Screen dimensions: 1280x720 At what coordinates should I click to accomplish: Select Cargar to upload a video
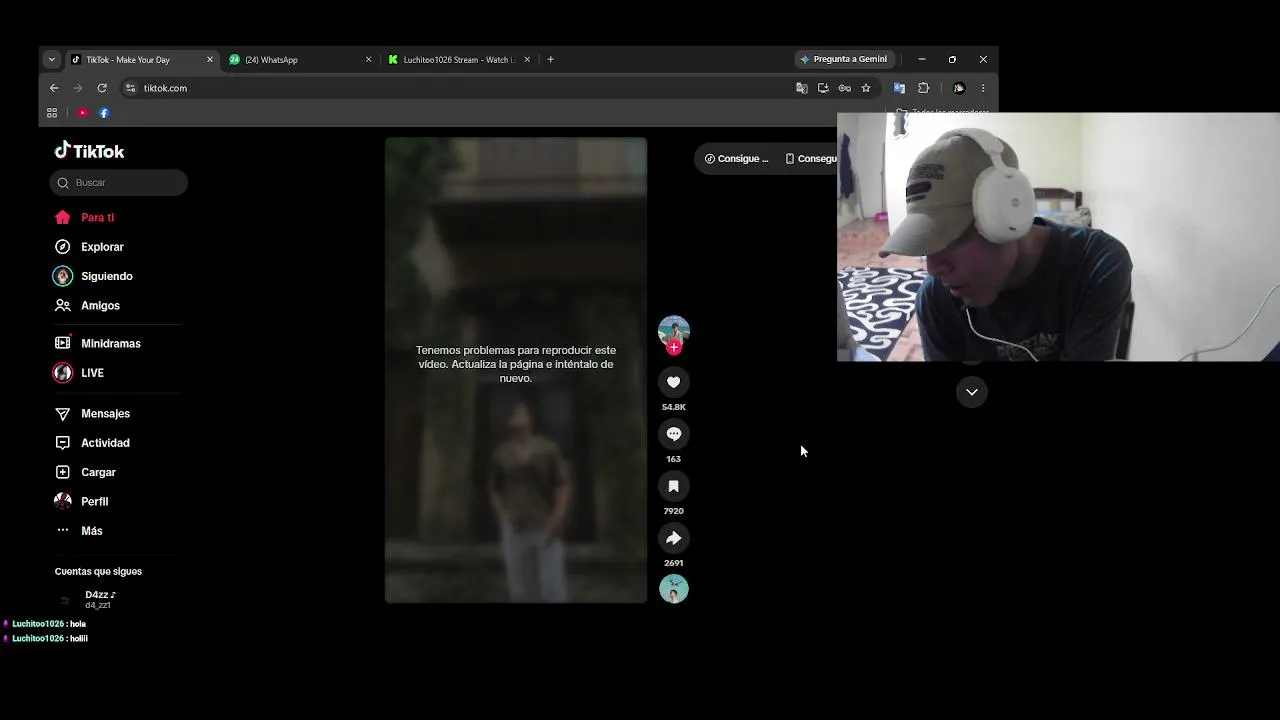pyautogui.click(x=98, y=472)
